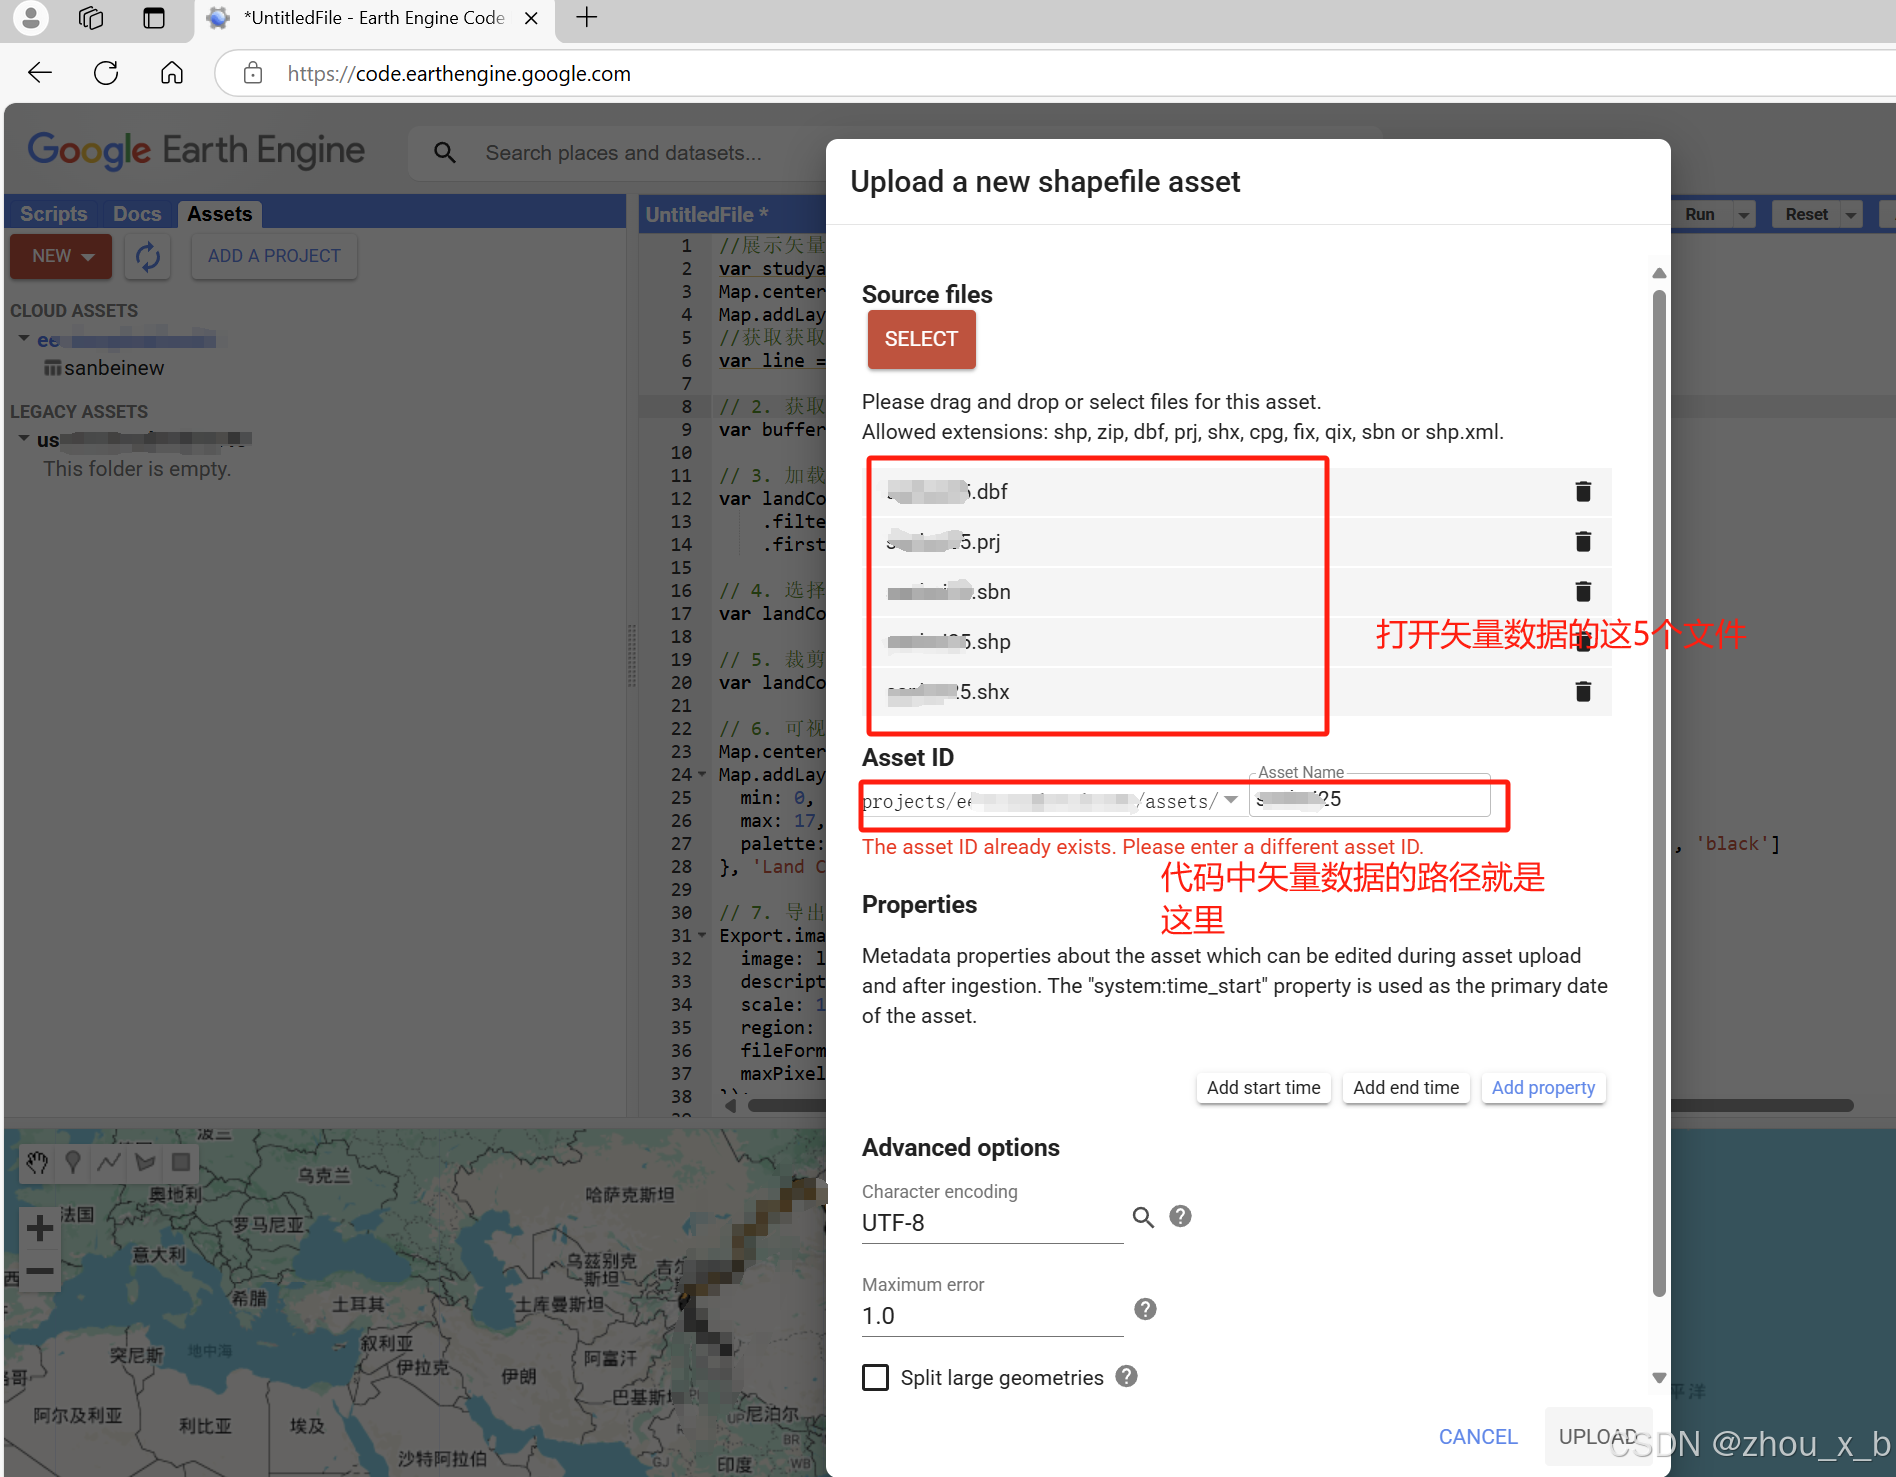Image resolution: width=1896 pixels, height=1477 pixels.
Task: Open a new browser tab
Action: pos(587,18)
